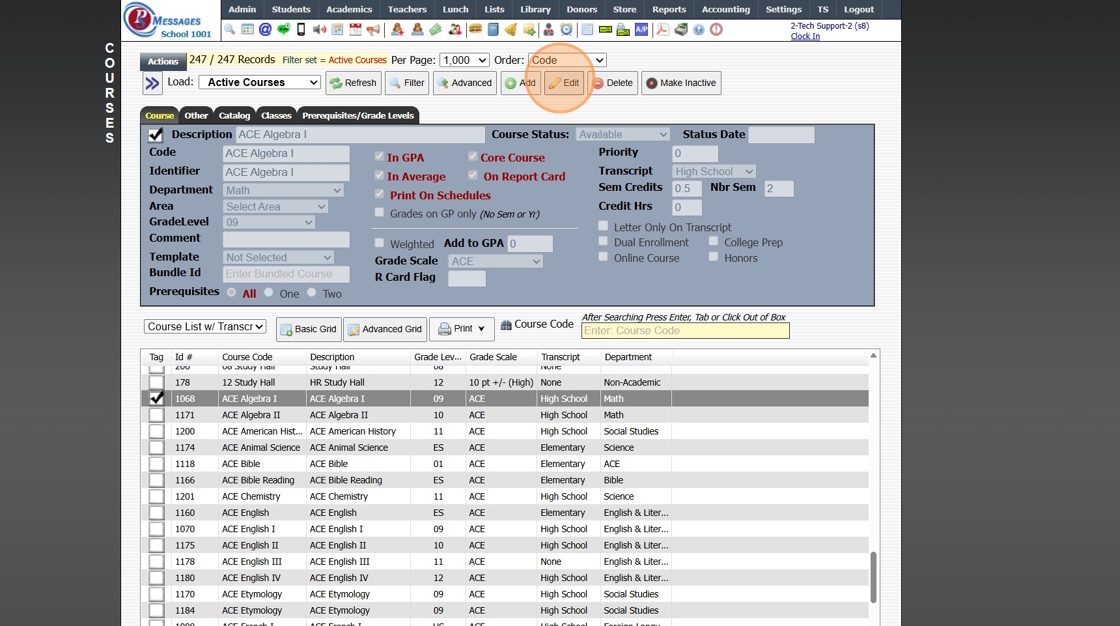Tick the tag checkbox for ACE Bible

coord(156,464)
